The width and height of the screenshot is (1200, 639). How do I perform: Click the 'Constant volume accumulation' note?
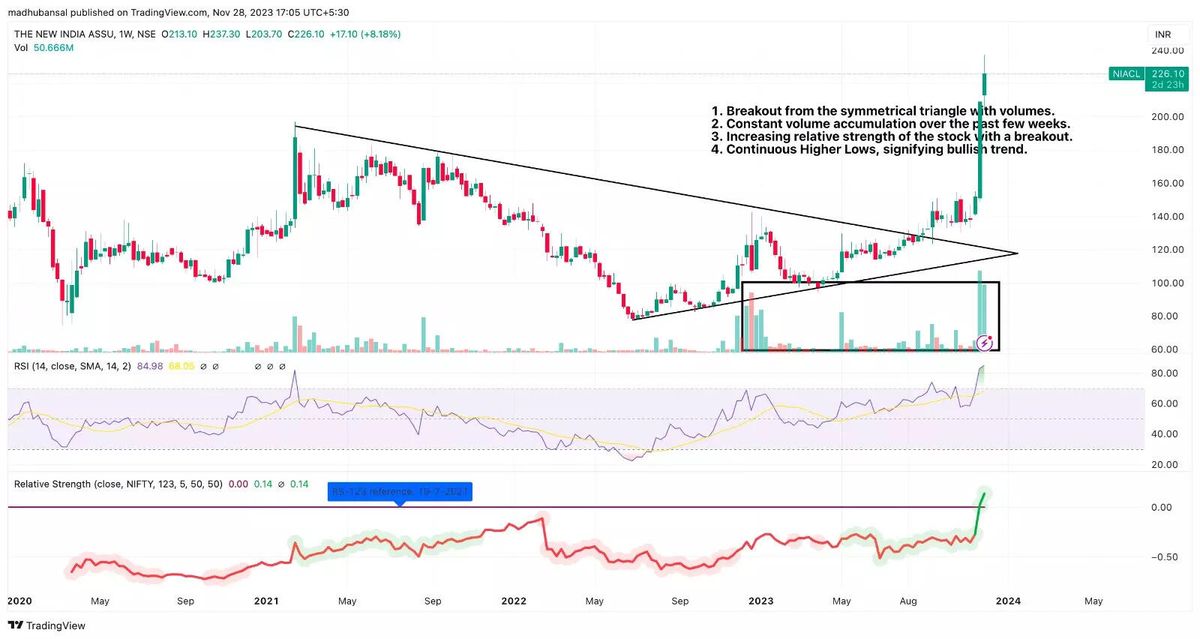tap(890, 123)
